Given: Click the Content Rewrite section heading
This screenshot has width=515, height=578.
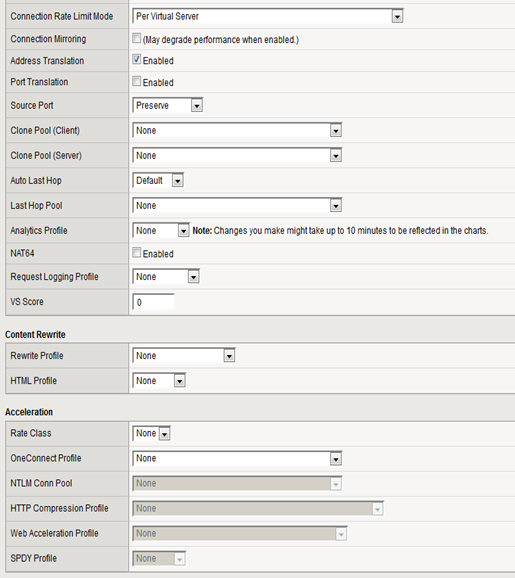Looking at the screenshot, I should click(x=35, y=335).
